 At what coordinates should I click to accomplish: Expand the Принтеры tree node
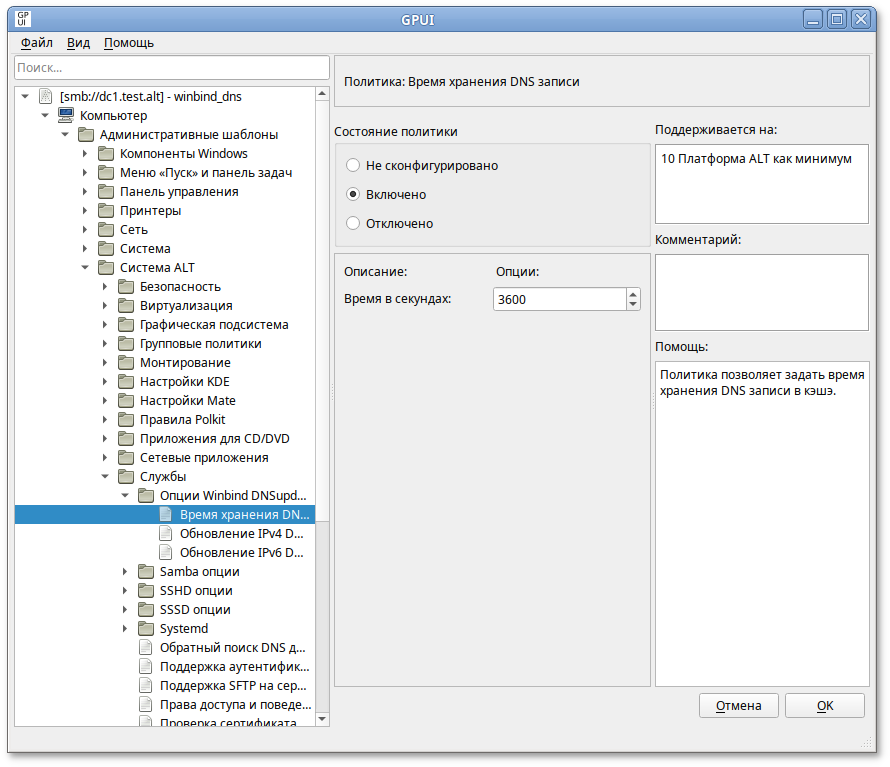(85, 211)
